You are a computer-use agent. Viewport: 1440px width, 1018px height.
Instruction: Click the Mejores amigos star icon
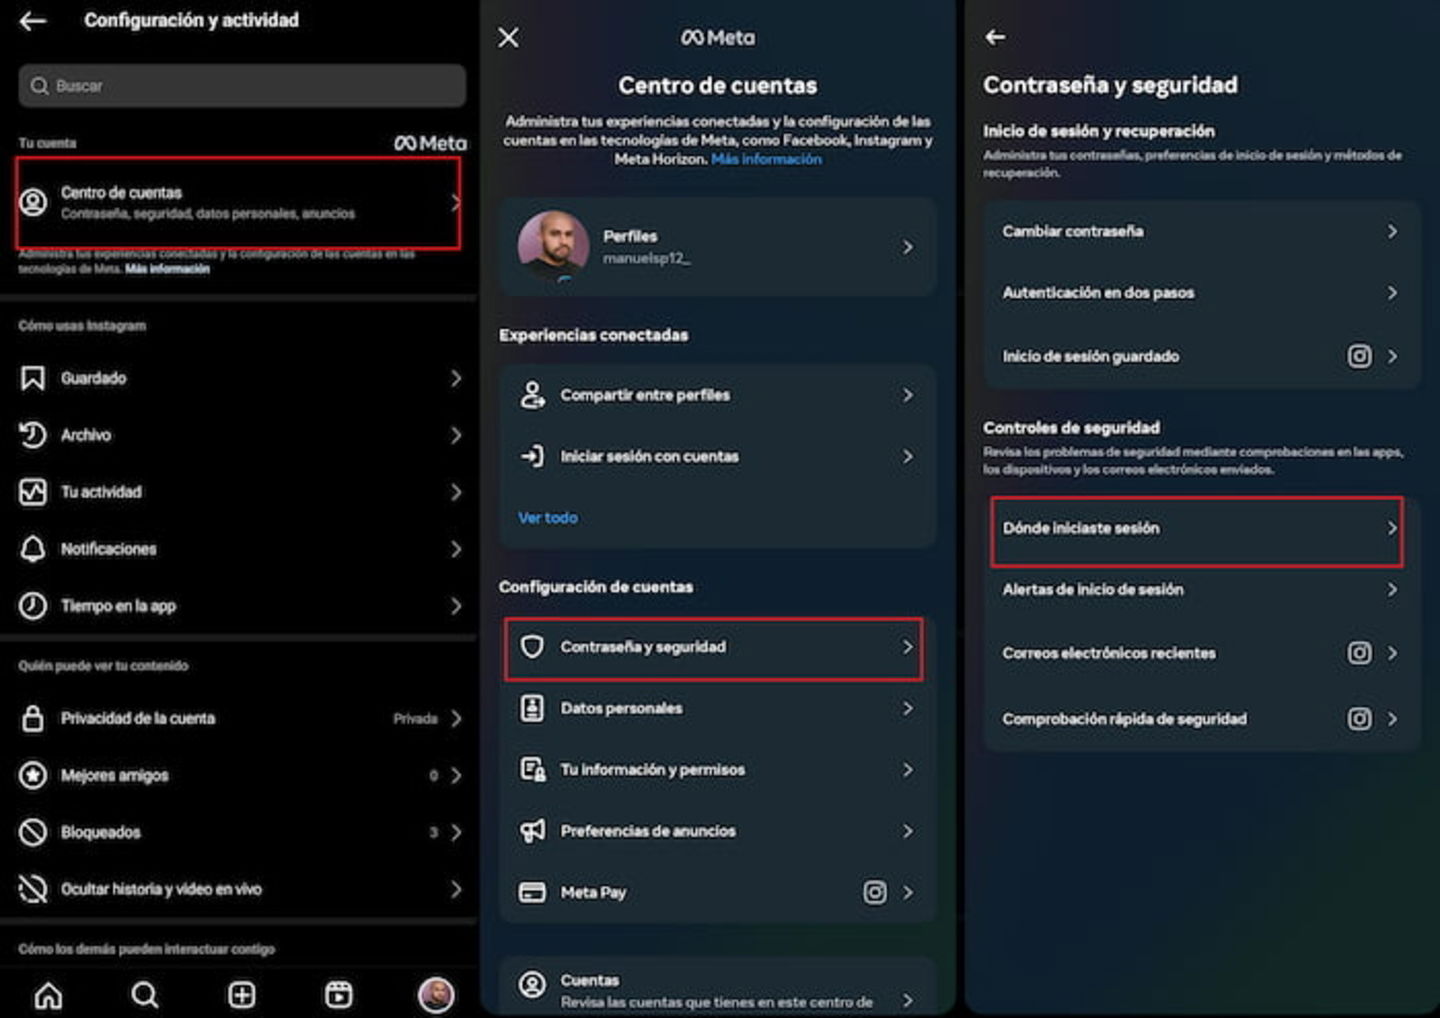coord(33,775)
